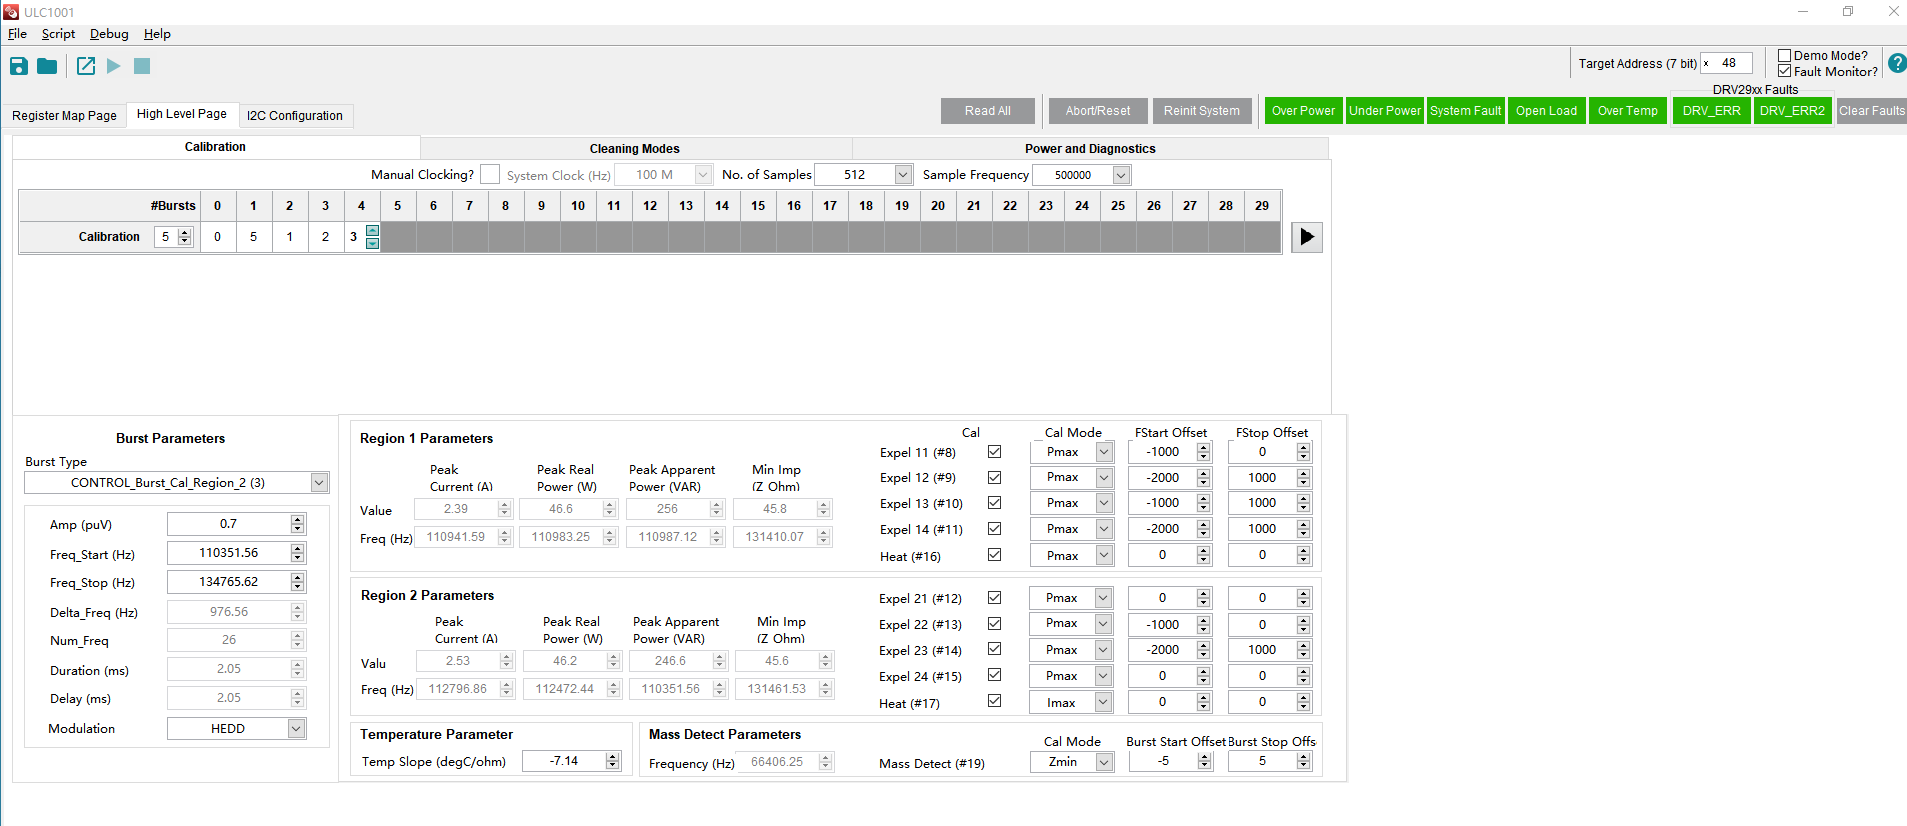Click the Freq_Start (Hz) value field
The height and width of the screenshot is (826, 1907).
pyautogui.click(x=229, y=553)
